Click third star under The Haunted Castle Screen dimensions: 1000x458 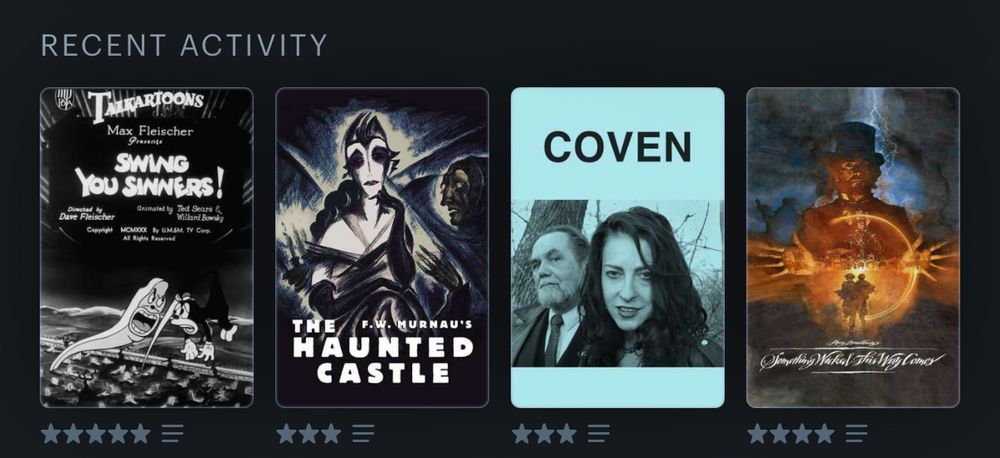pos(331,434)
